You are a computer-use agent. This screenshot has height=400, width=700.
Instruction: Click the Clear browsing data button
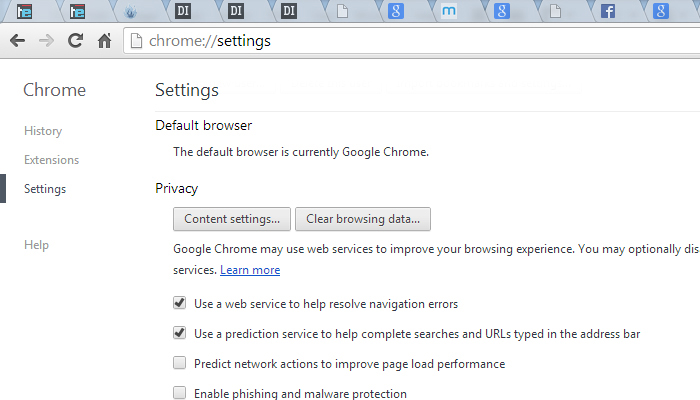(363, 219)
